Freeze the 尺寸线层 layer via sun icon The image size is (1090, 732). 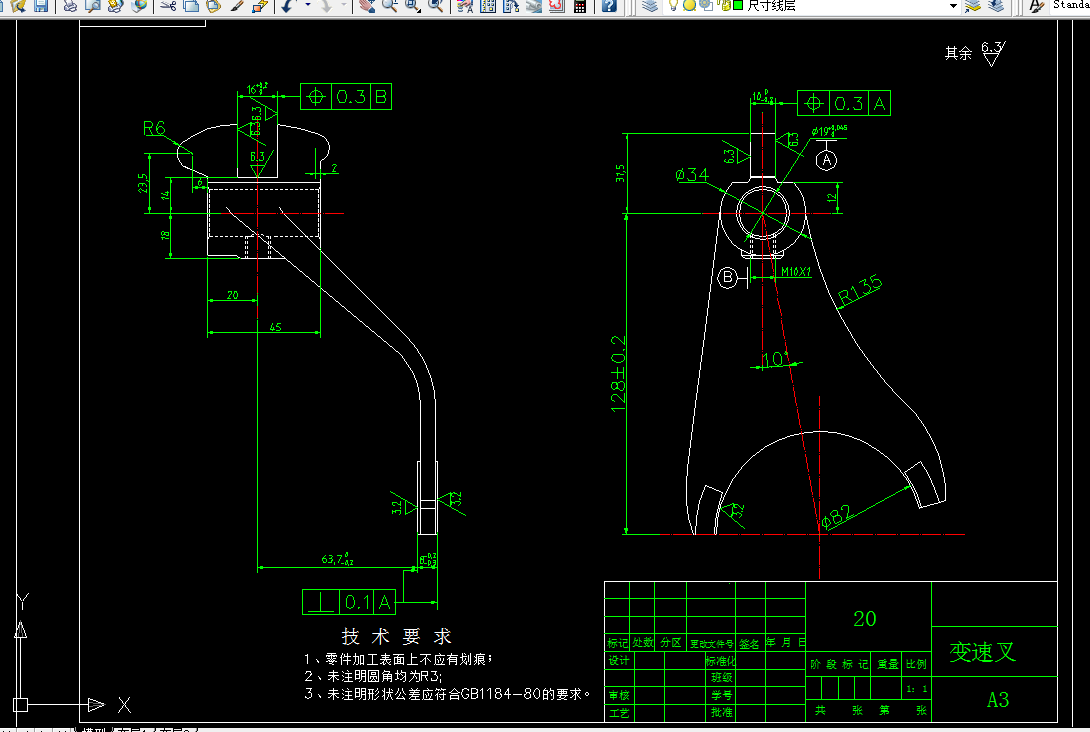689,8
